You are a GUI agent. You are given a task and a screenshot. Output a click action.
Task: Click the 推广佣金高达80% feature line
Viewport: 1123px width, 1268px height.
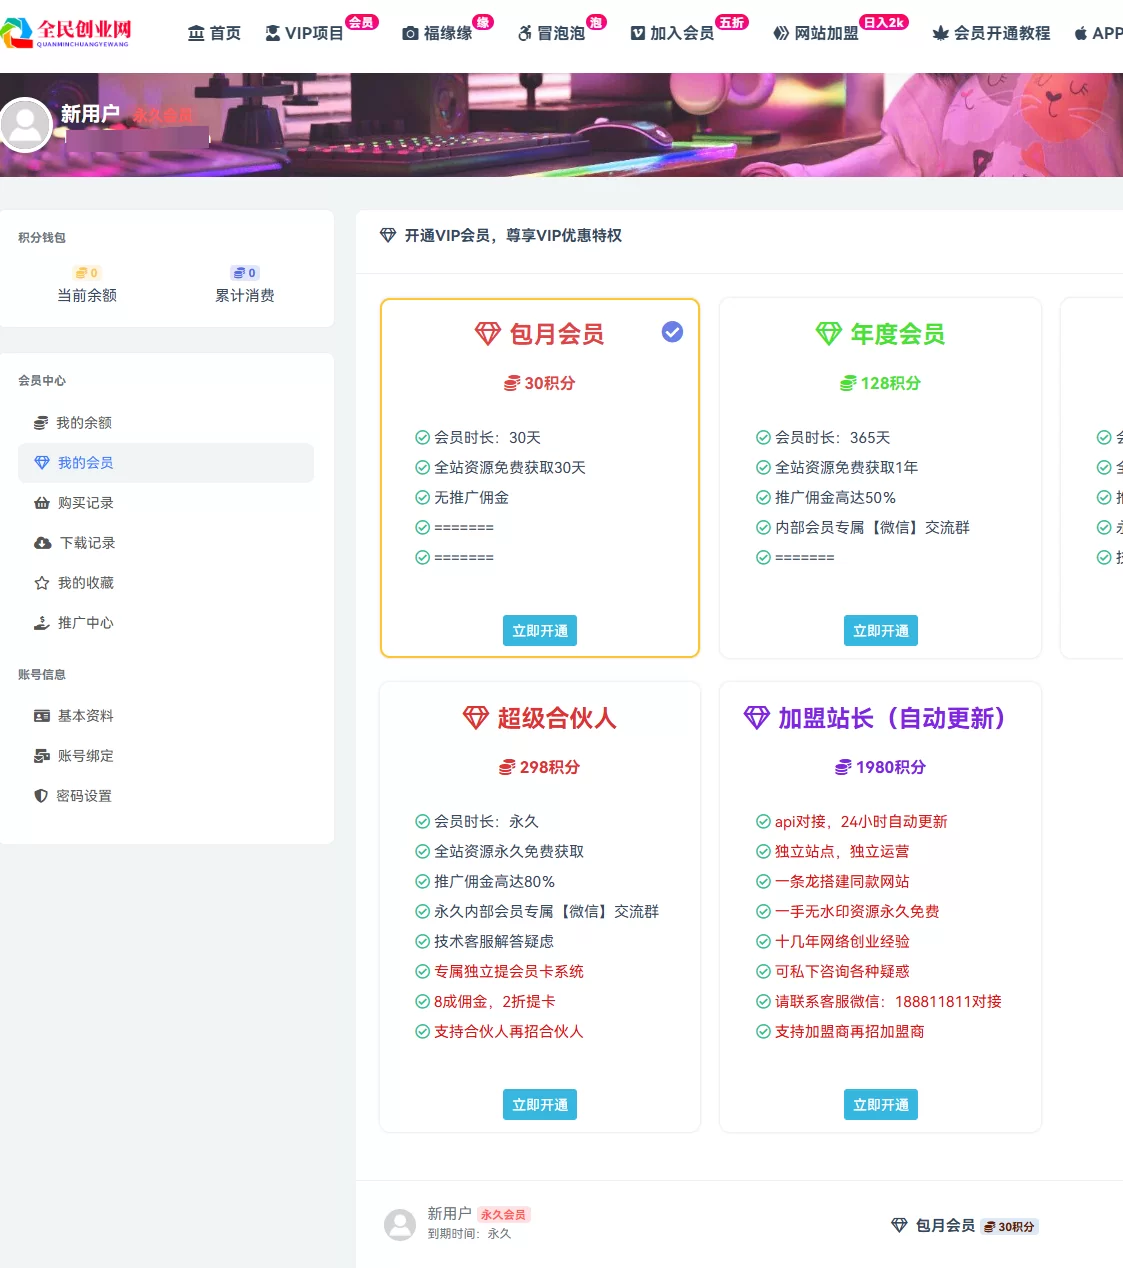pos(485,882)
